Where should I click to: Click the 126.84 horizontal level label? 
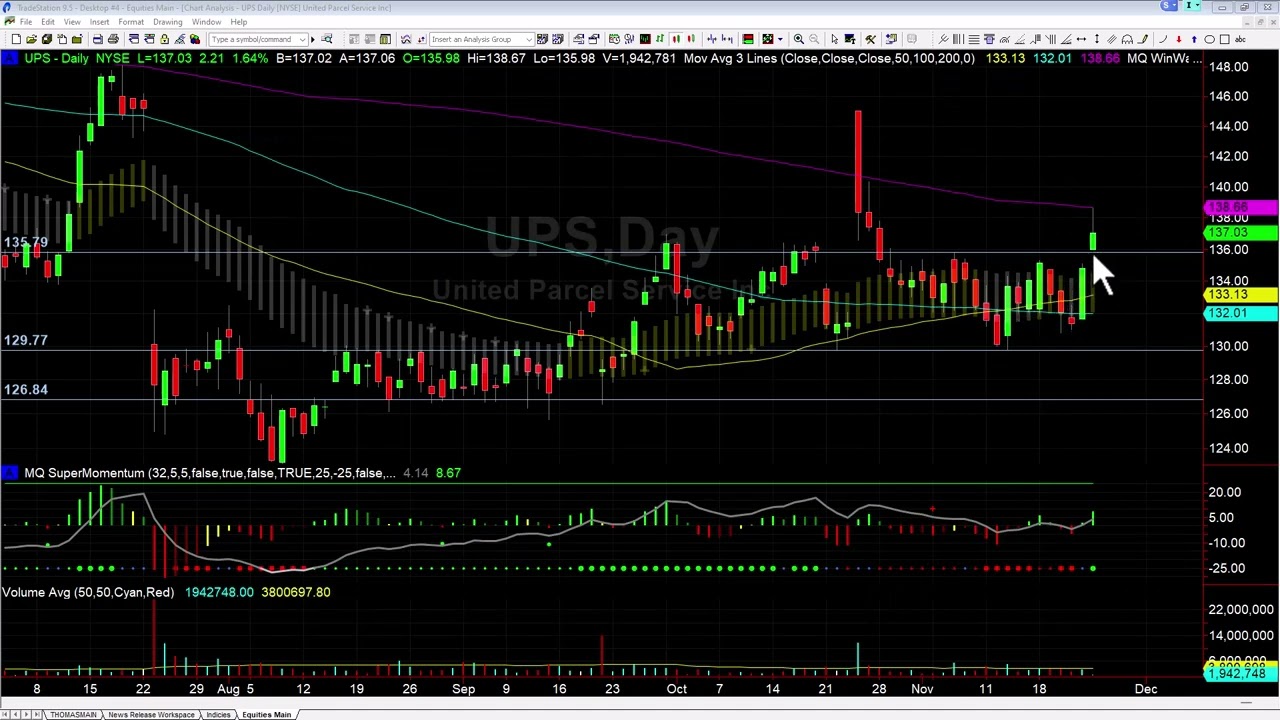(x=26, y=389)
